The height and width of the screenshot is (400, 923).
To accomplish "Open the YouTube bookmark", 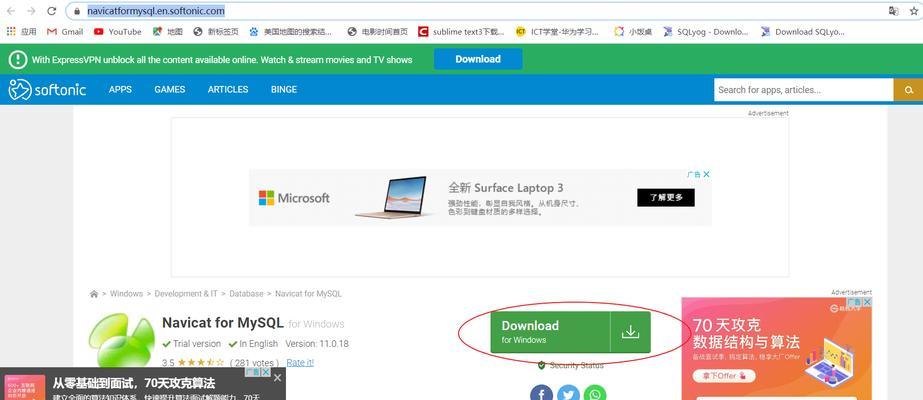I will (x=118, y=32).
